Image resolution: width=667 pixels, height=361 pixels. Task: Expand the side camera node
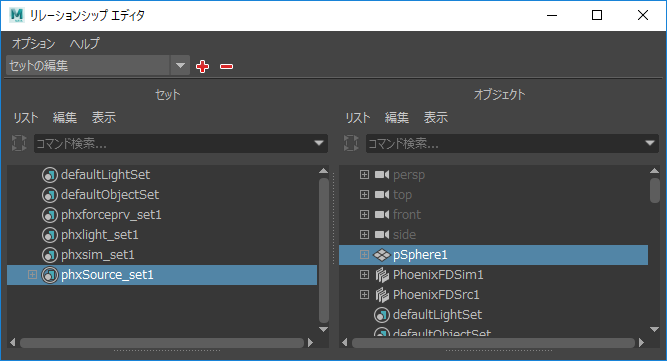pos(364,234)
